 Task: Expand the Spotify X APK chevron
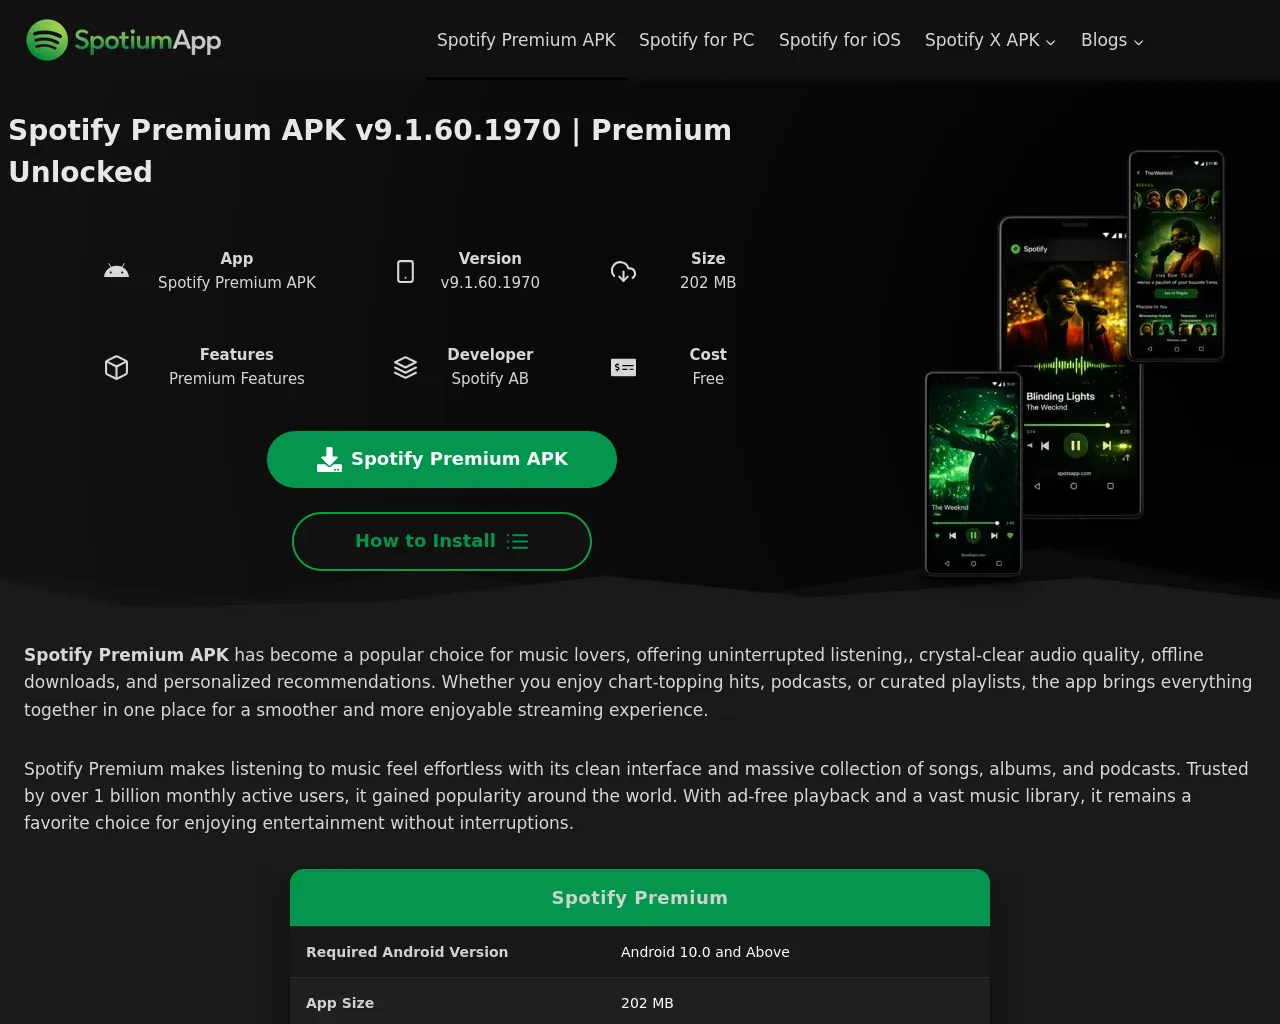[x=1051, y=42]
